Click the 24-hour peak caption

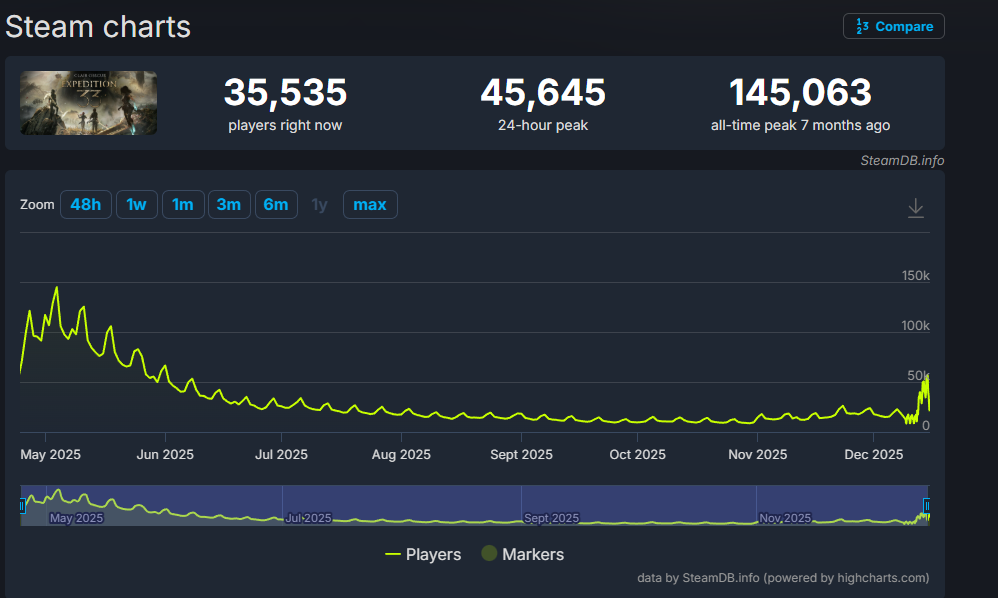[x=543, y=125]
